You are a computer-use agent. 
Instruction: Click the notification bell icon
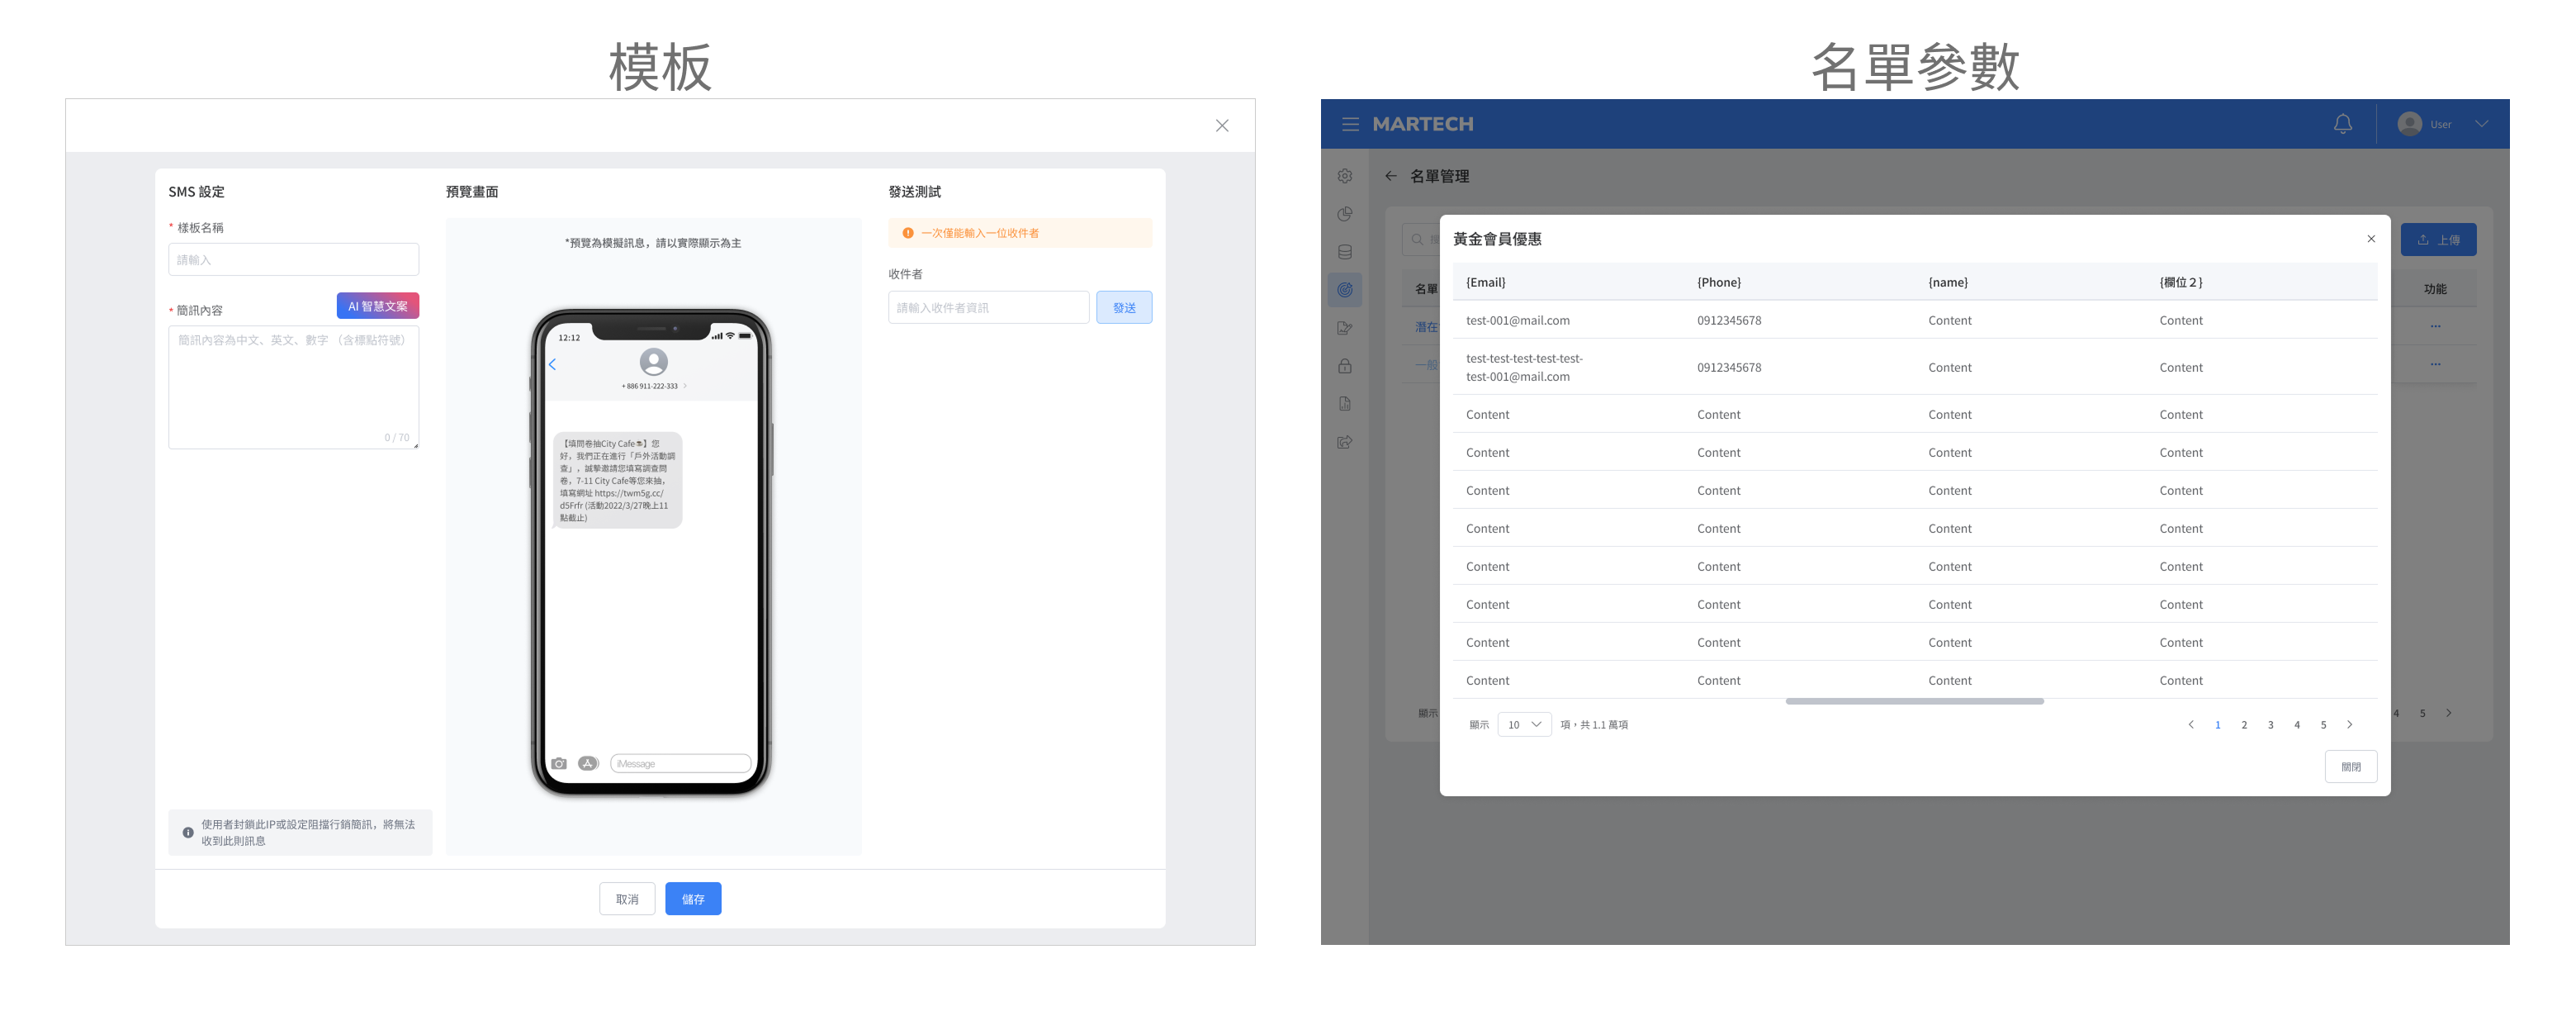2342,124
